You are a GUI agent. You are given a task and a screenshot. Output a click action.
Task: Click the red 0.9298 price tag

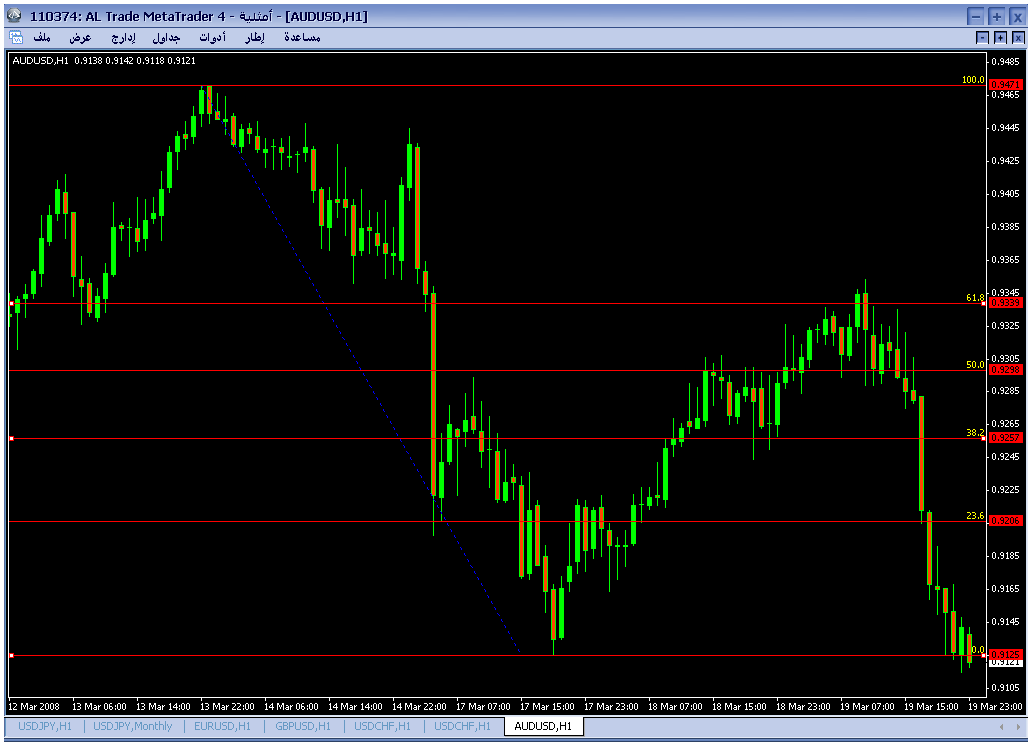click(1006, 369)
